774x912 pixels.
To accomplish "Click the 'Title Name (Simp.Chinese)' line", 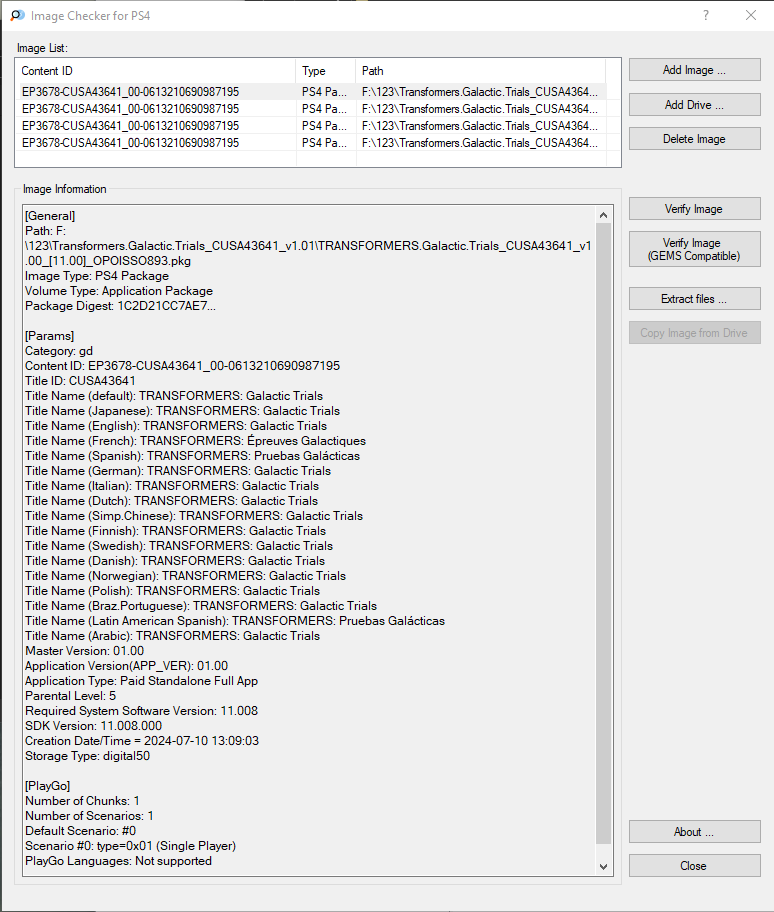I will (x=194, y=516).
